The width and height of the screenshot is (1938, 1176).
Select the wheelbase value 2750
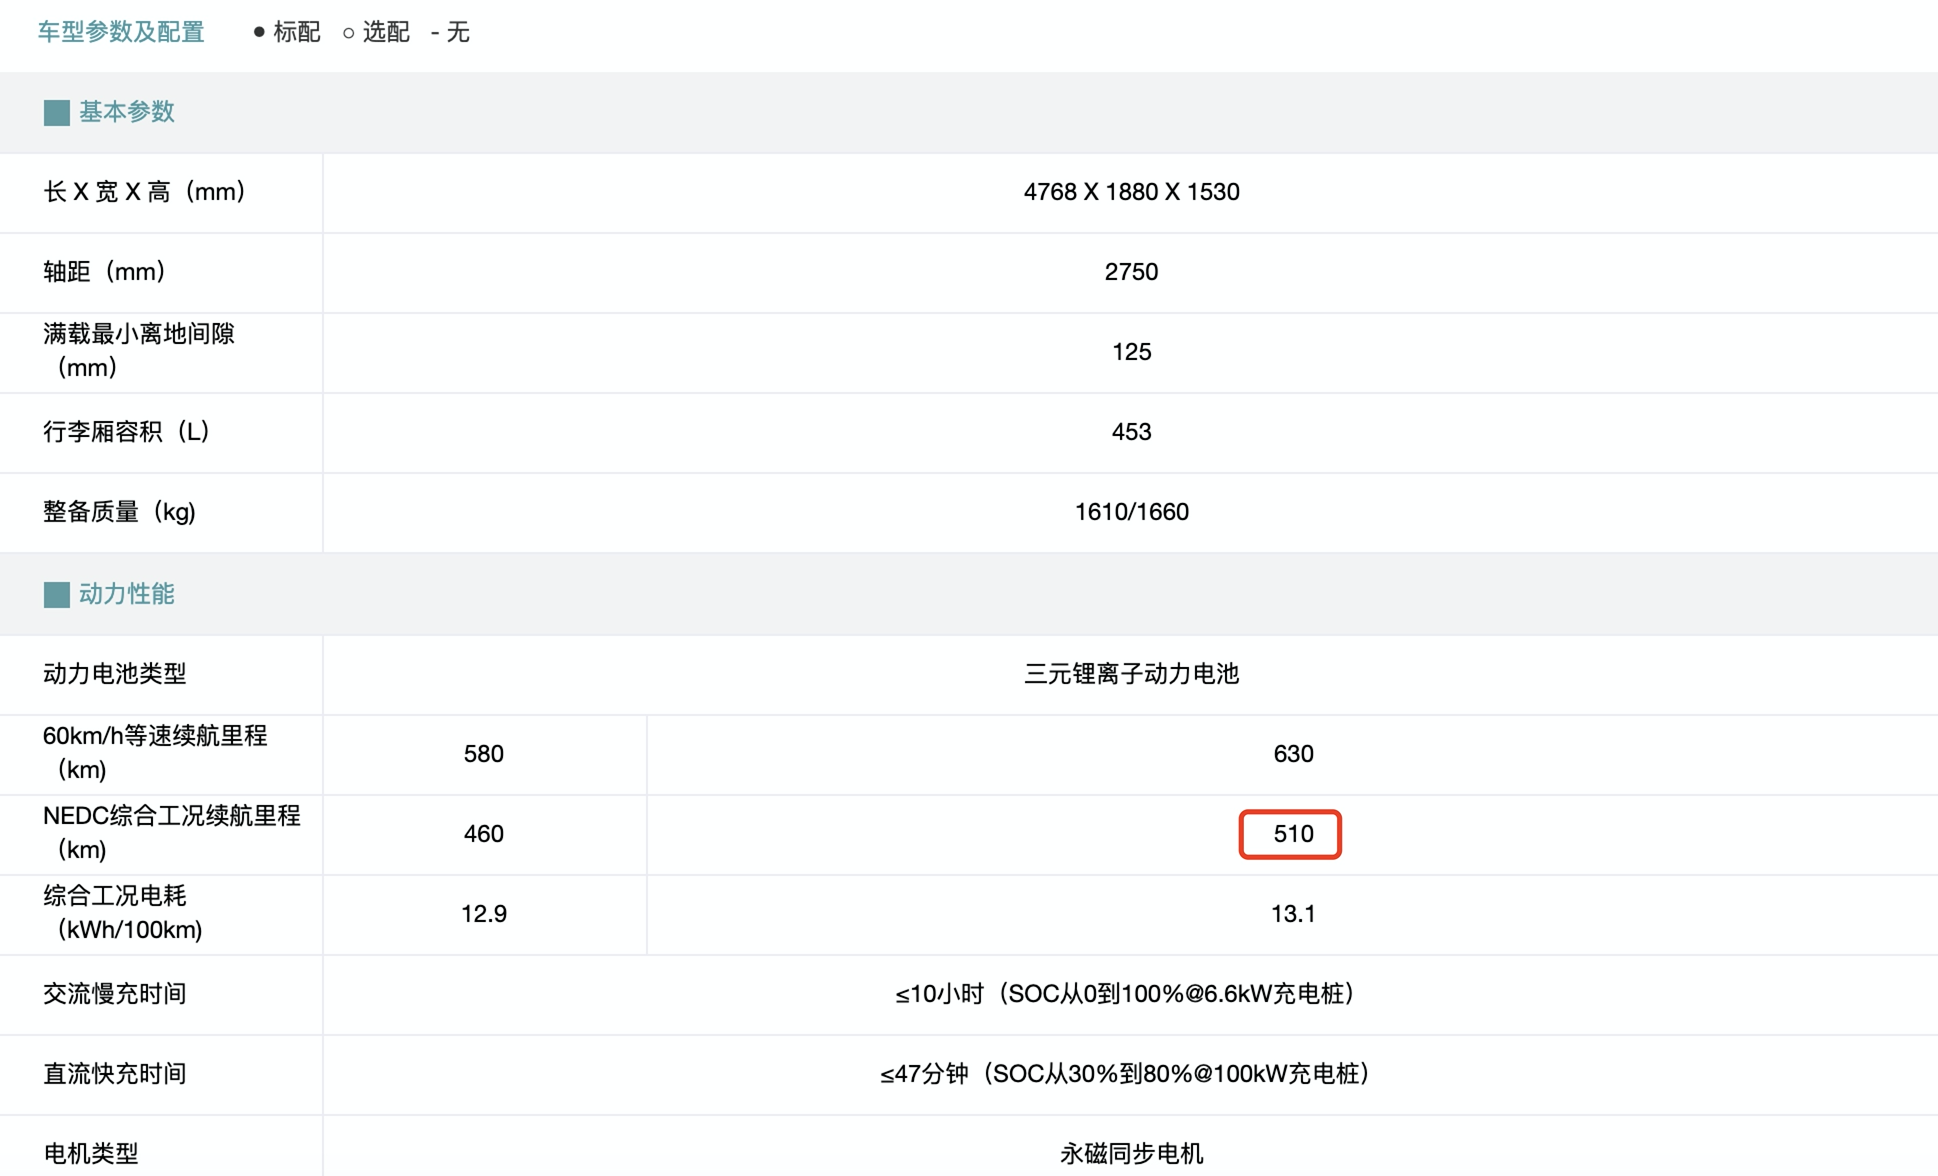click(1131, 272)
